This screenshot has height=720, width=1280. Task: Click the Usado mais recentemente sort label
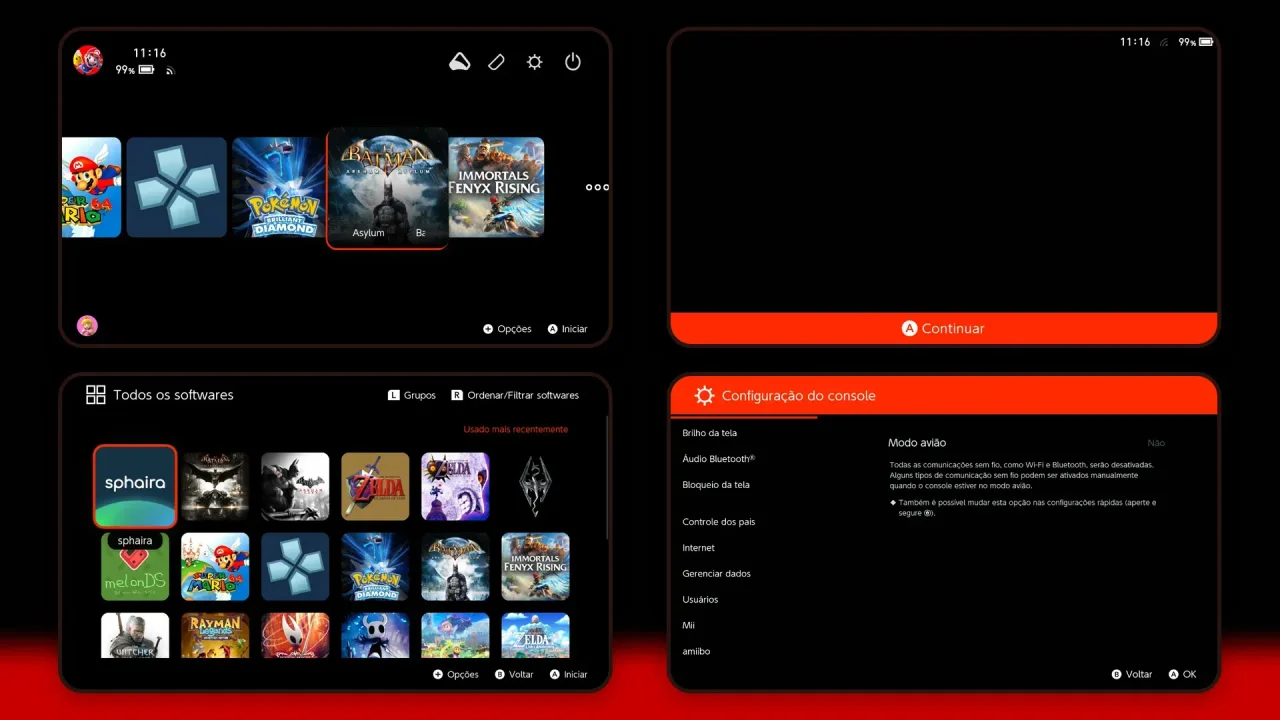click(515, 430)
